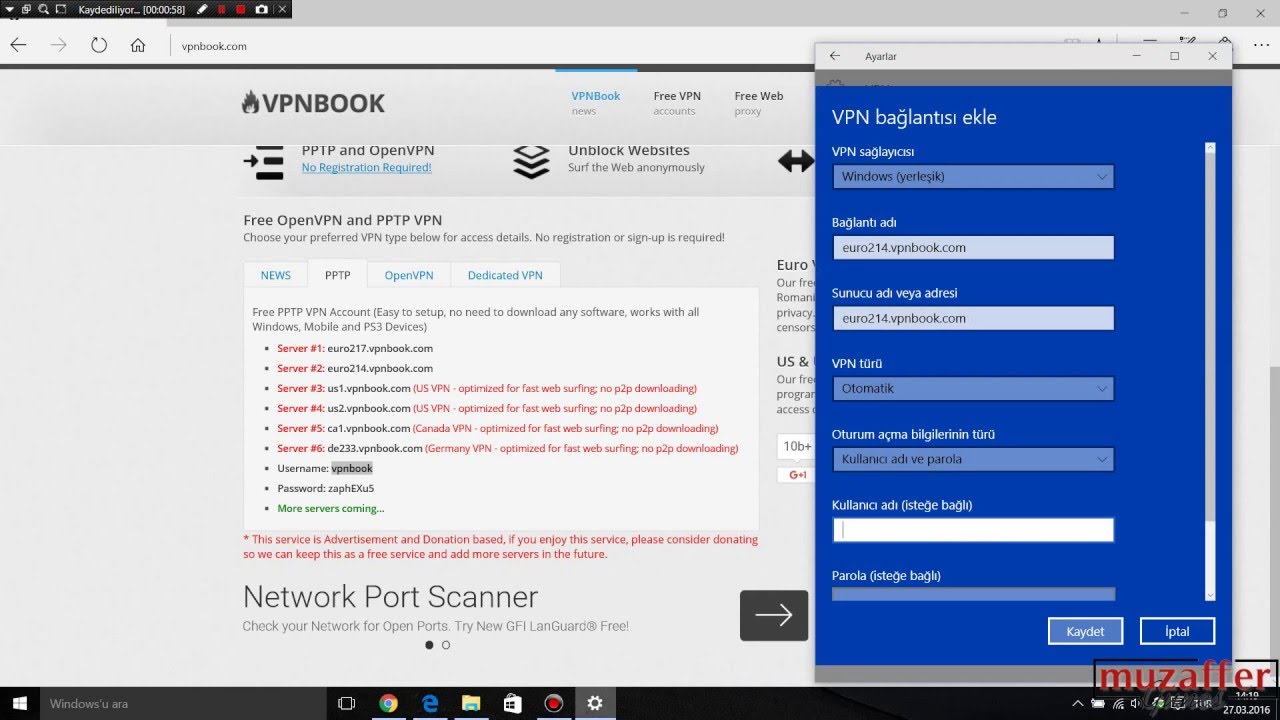Image resolution: width=1280 pixels, height=720 pixels.
Task: Open Free VPN accounts menu item
Action: pos(677,103)
